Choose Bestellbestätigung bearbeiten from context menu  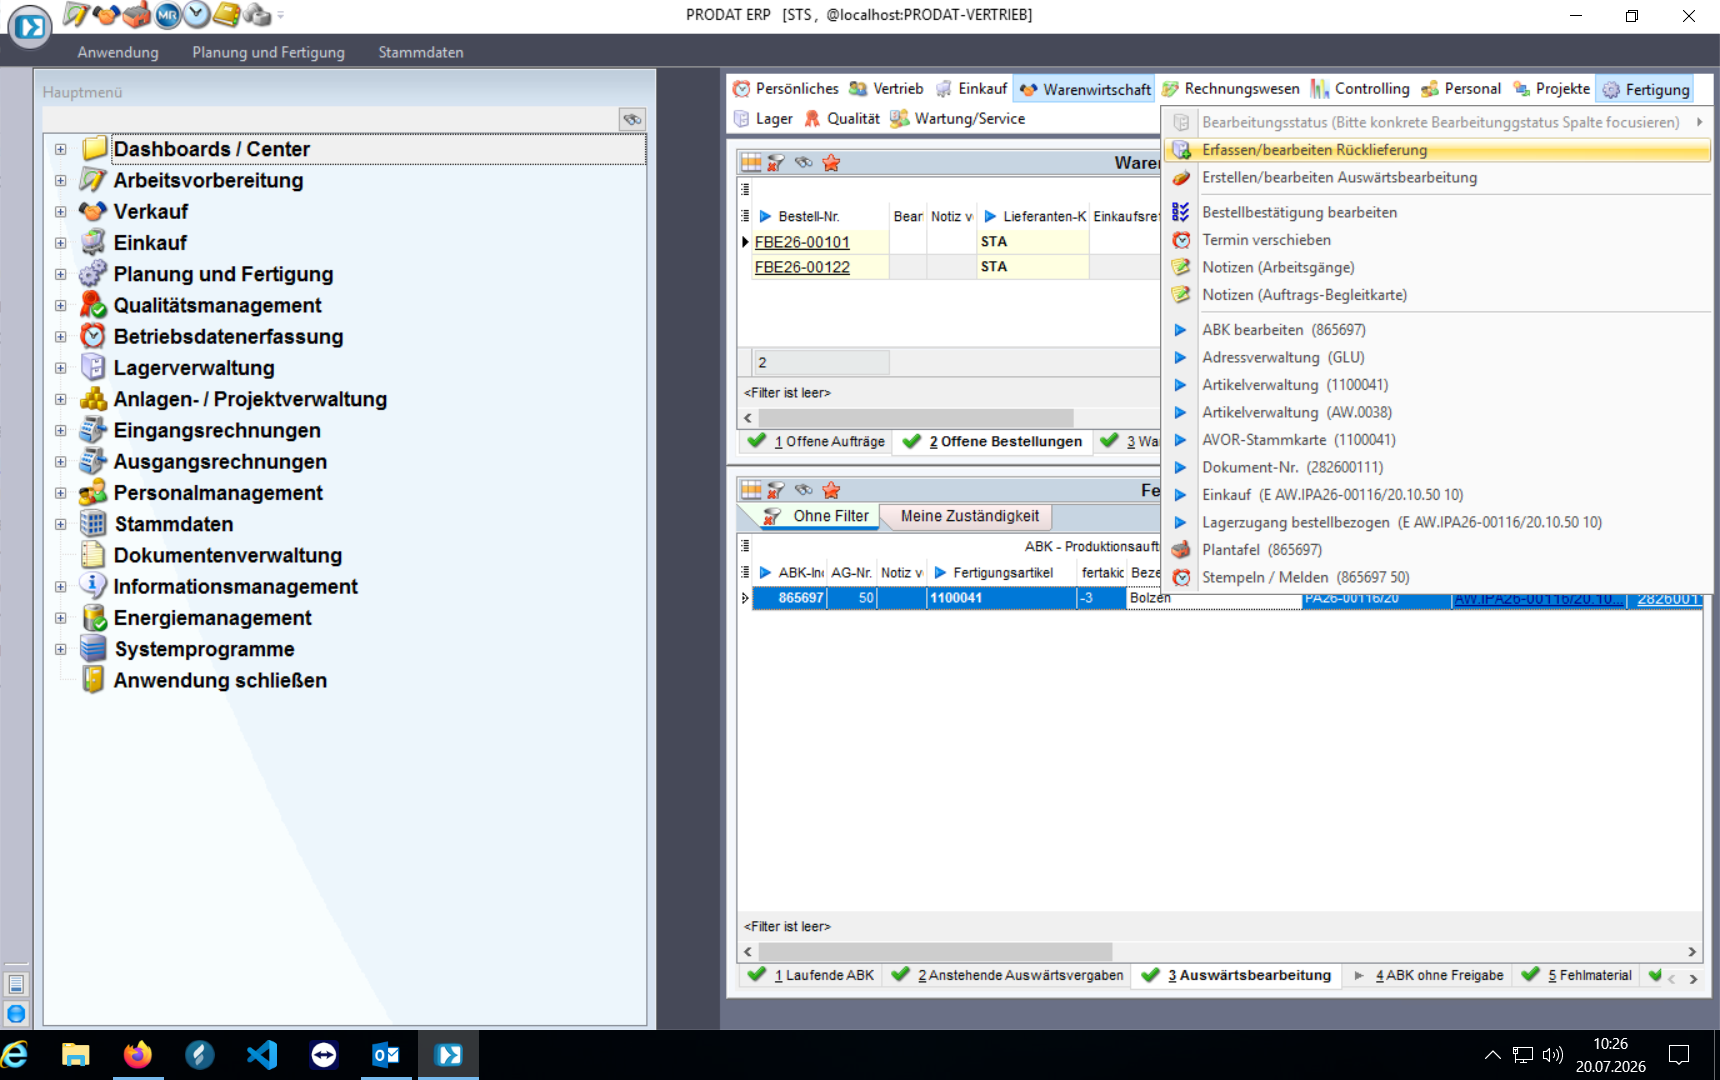coord(1437,212)
